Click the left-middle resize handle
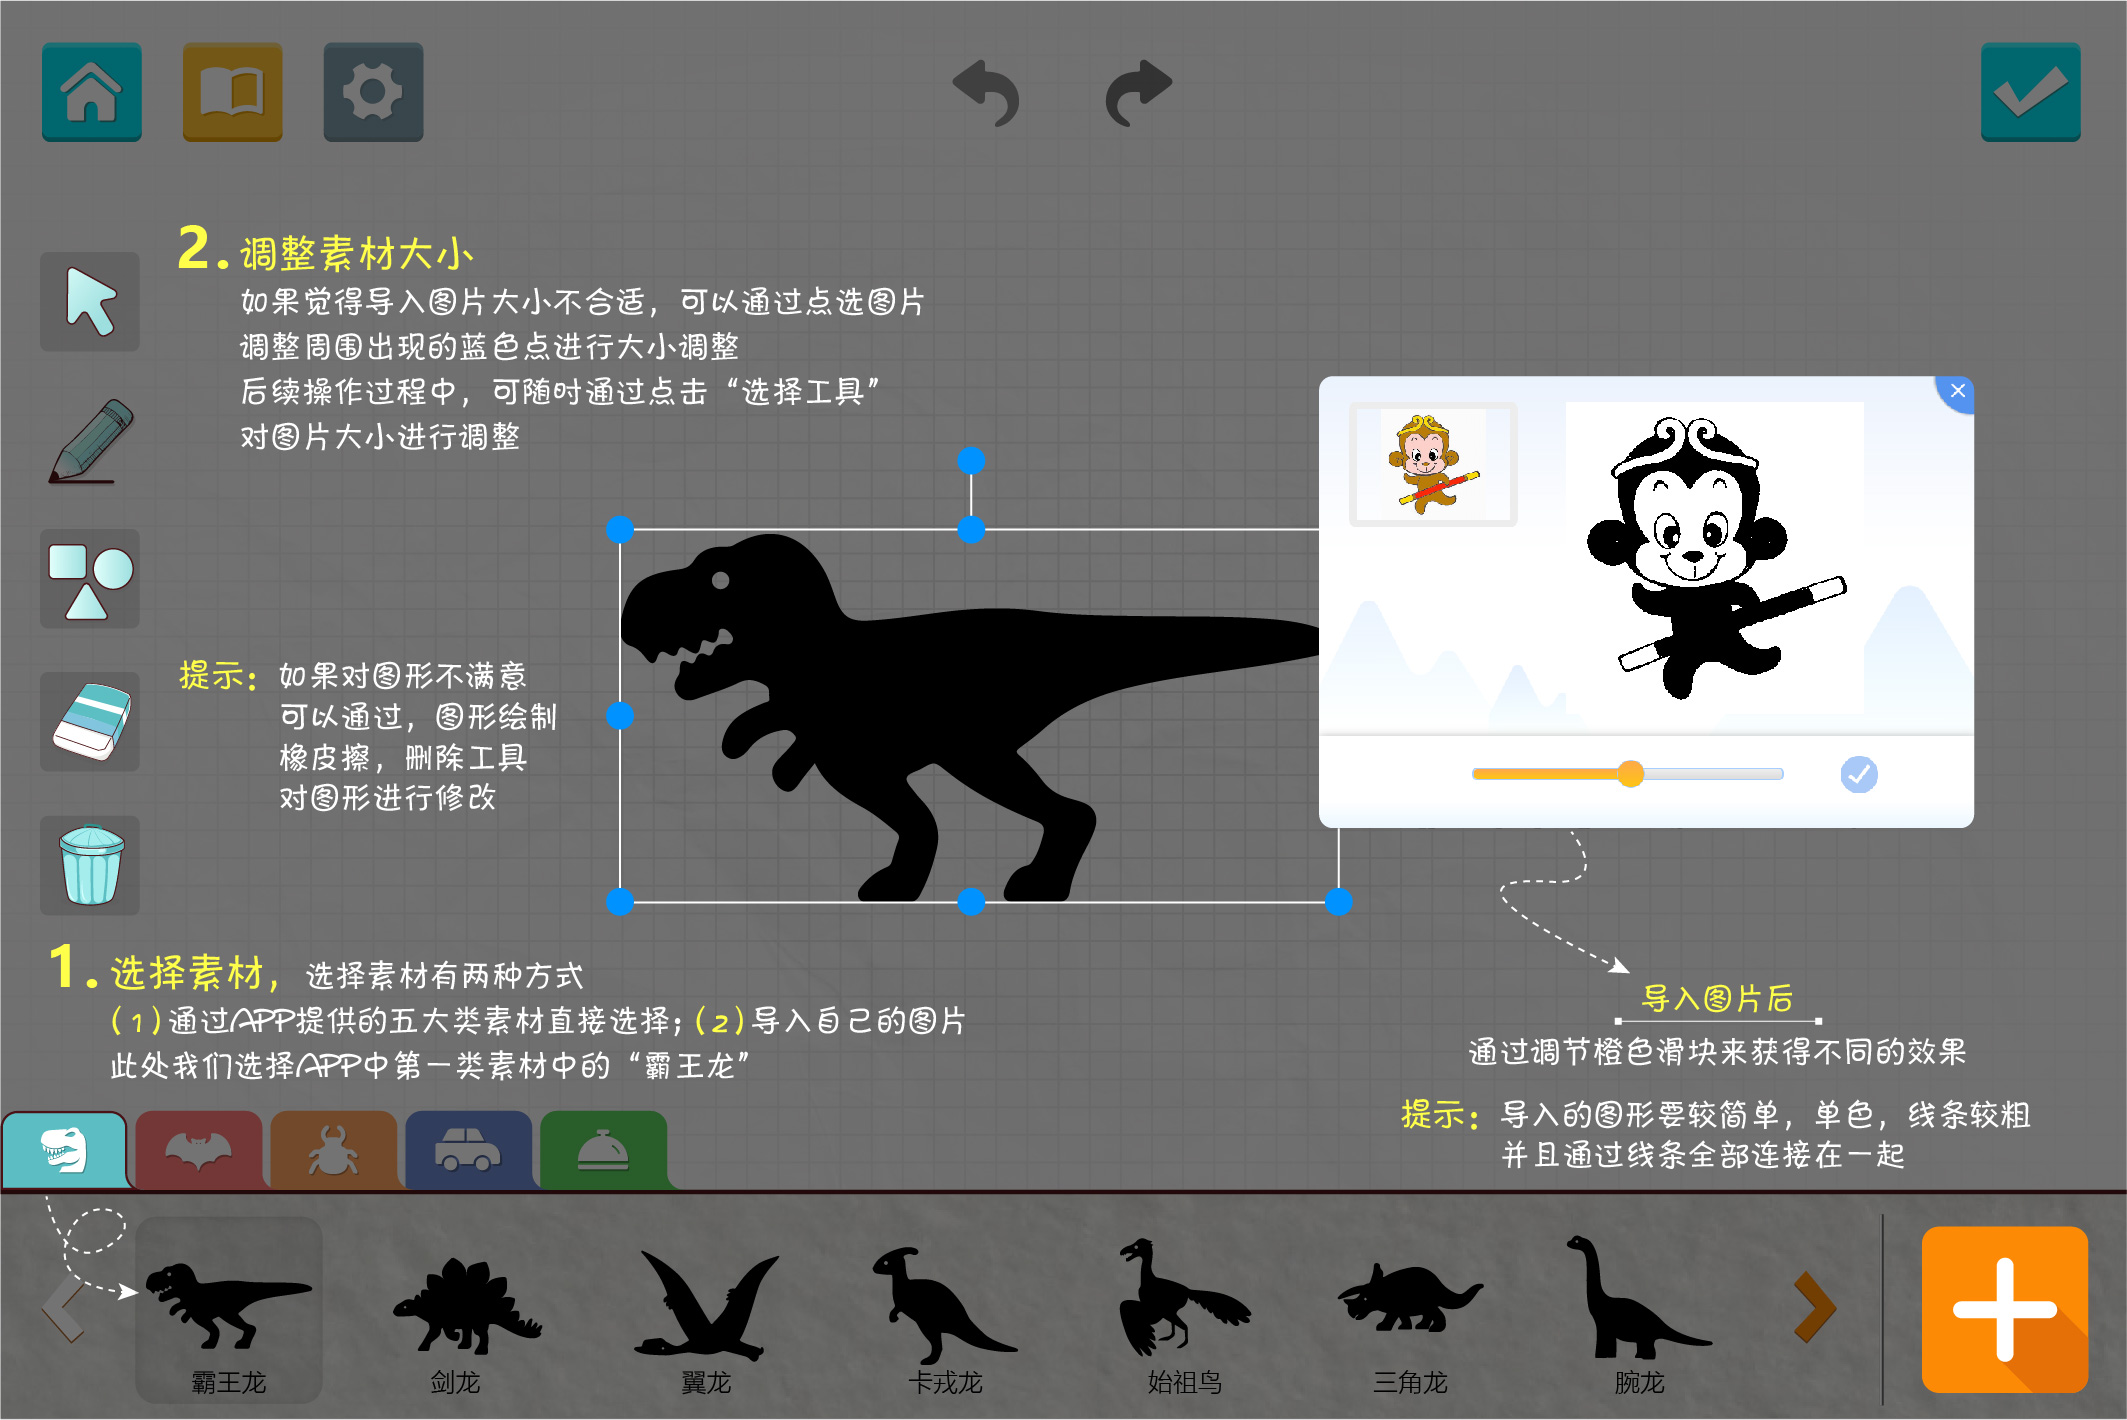The width and height of the screenshot is (2127, 1420). (x=620, y=716)
